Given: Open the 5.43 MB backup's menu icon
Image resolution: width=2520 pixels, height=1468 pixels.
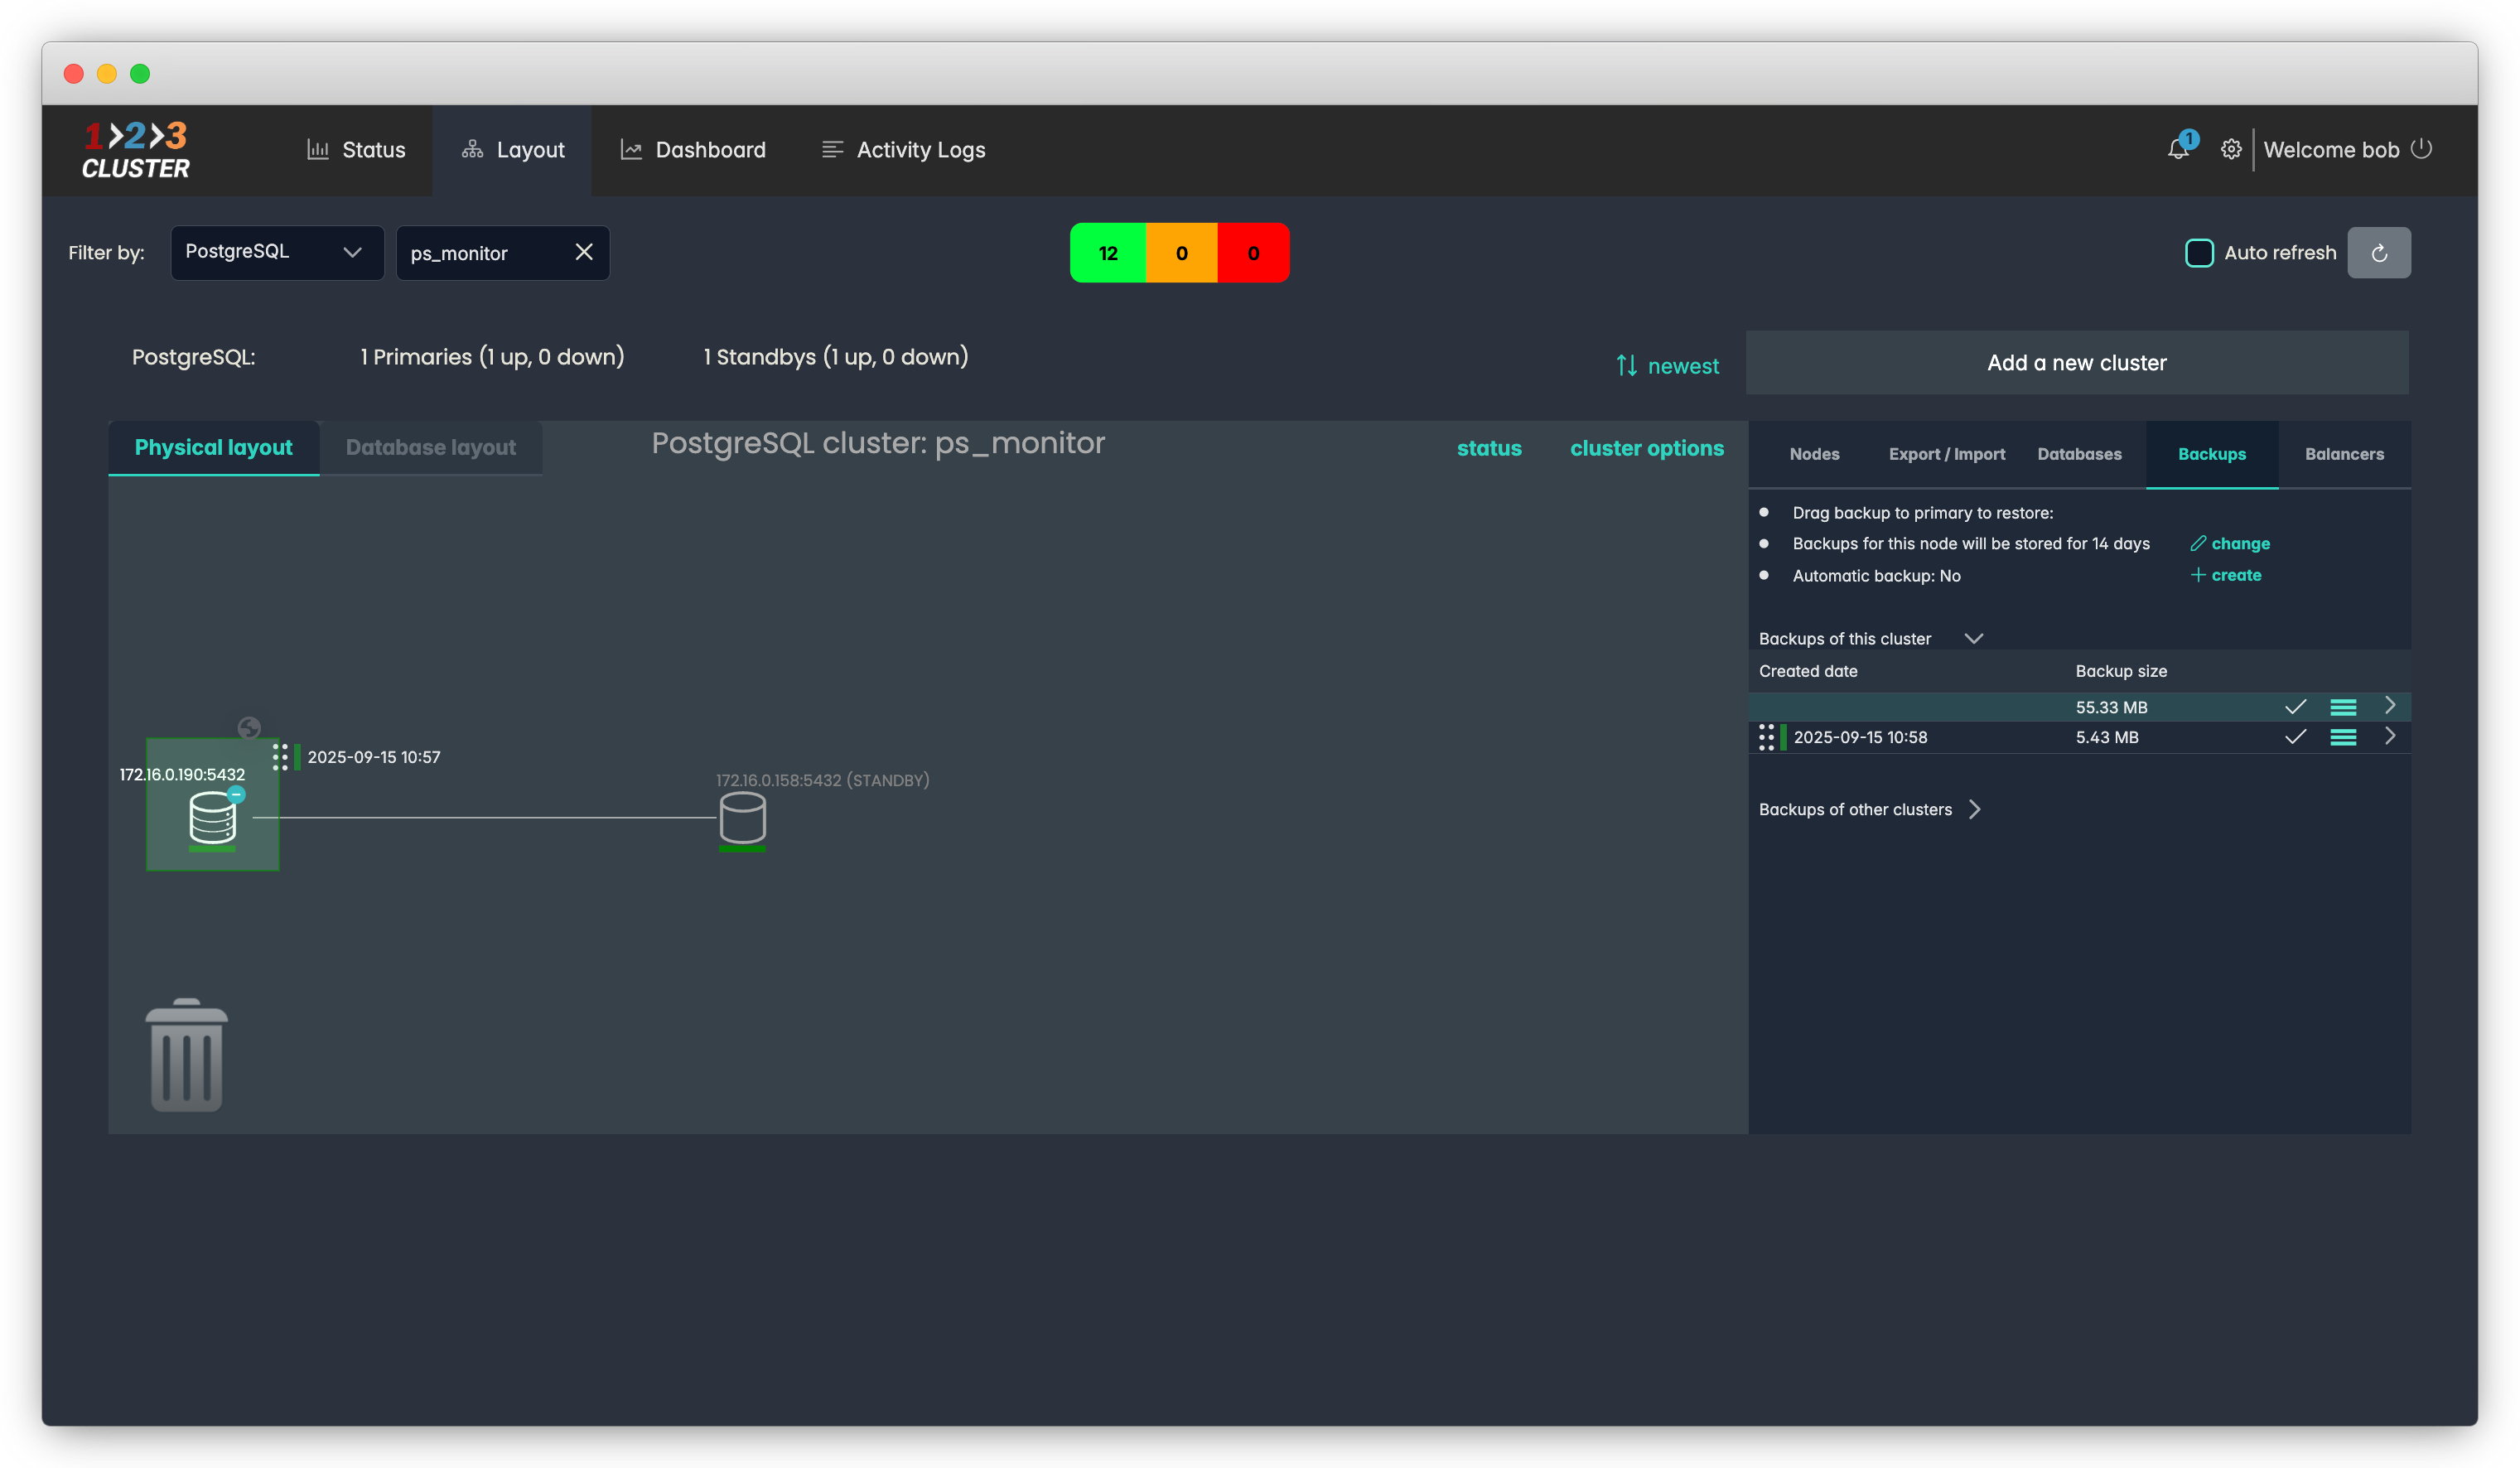Looking at the screenshot, I should (x=2343, y=737).
